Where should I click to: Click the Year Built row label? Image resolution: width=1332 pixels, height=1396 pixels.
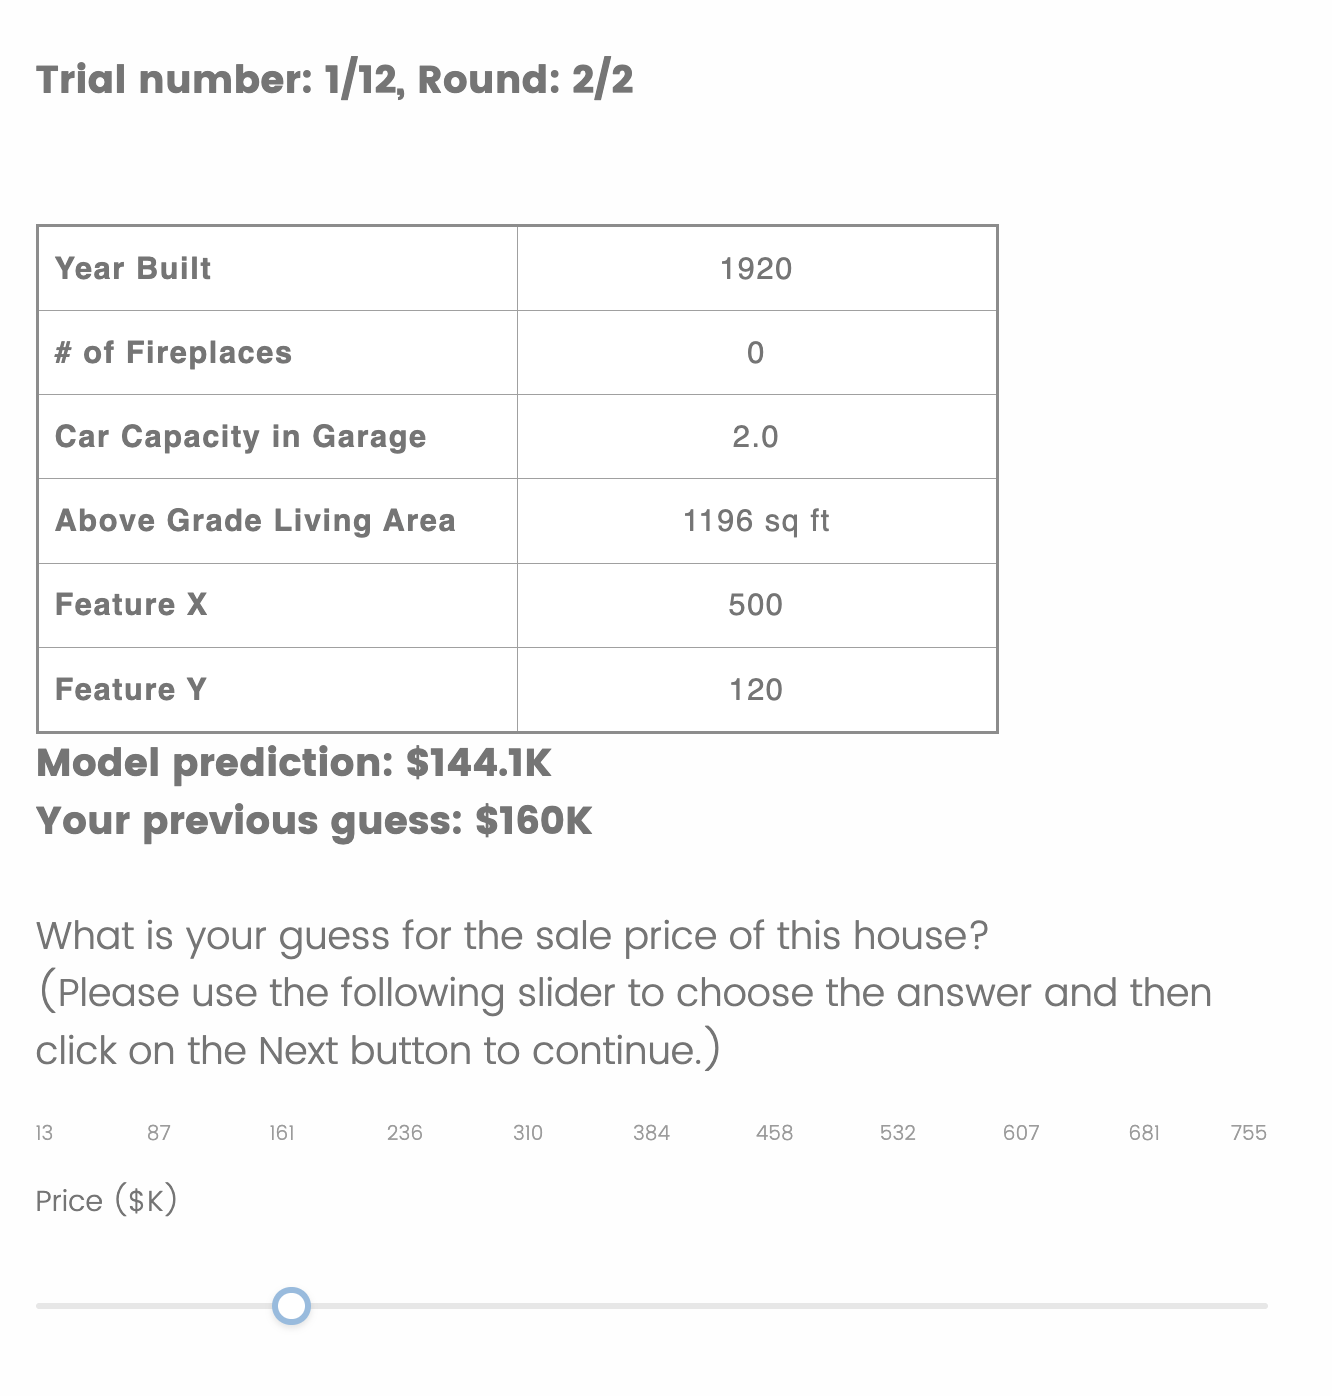click(x=133, y=269)
